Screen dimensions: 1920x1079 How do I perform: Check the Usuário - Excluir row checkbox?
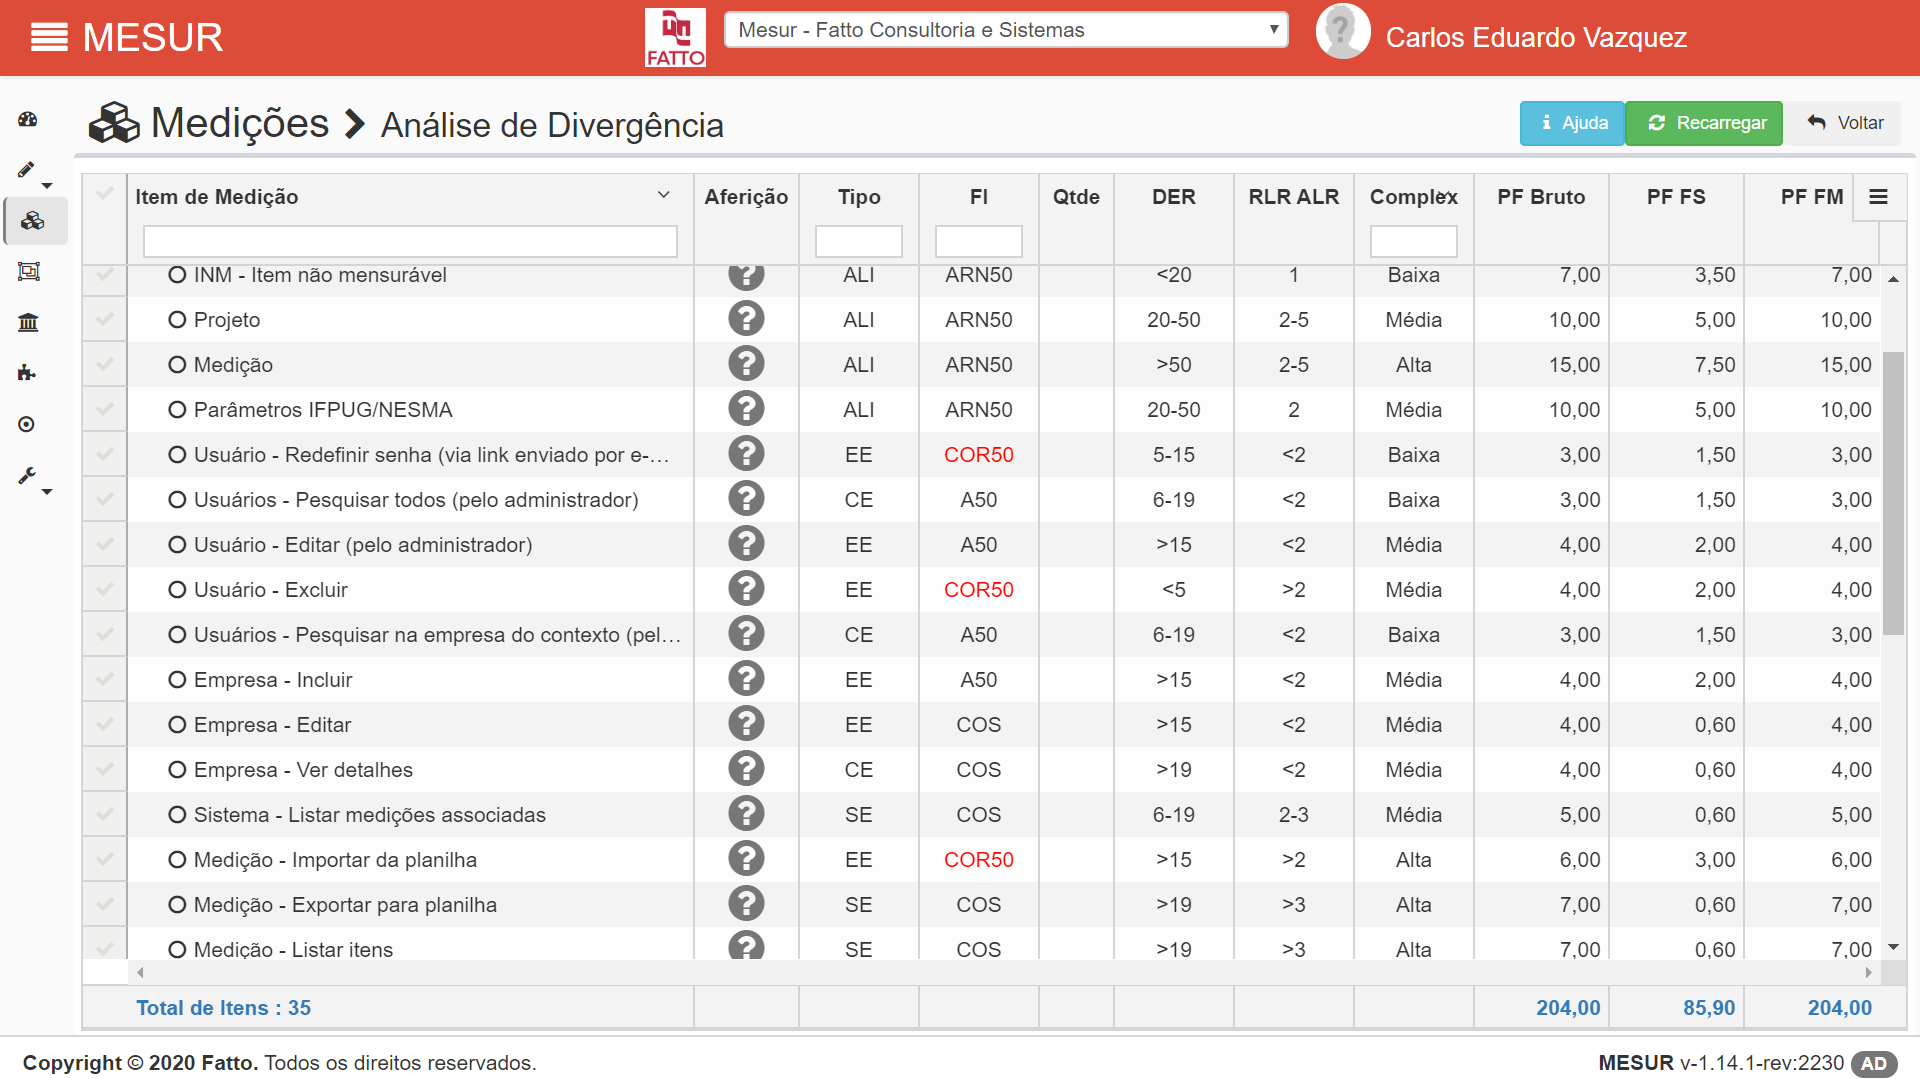pos(105,589)
